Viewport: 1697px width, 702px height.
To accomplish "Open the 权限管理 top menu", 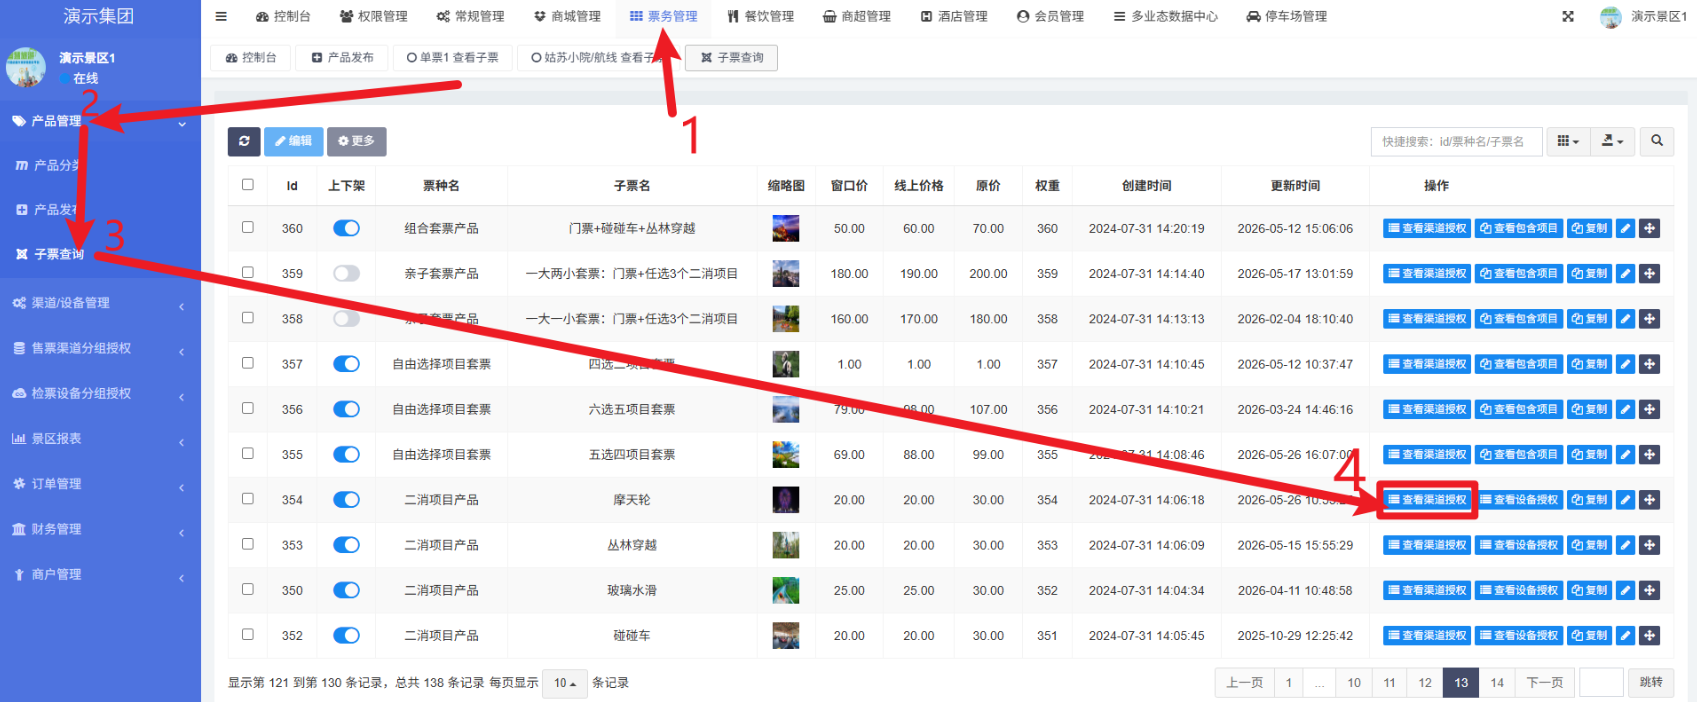I will [374, 16].
